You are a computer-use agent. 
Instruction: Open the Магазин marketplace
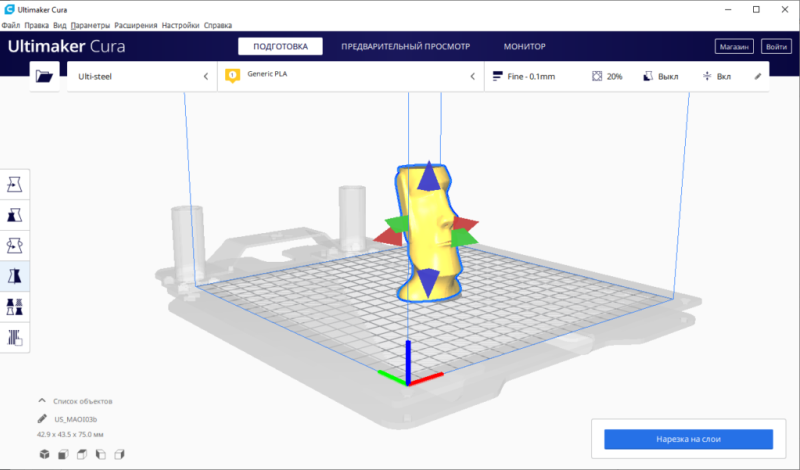pyautogui.click(x=734, y=46)
